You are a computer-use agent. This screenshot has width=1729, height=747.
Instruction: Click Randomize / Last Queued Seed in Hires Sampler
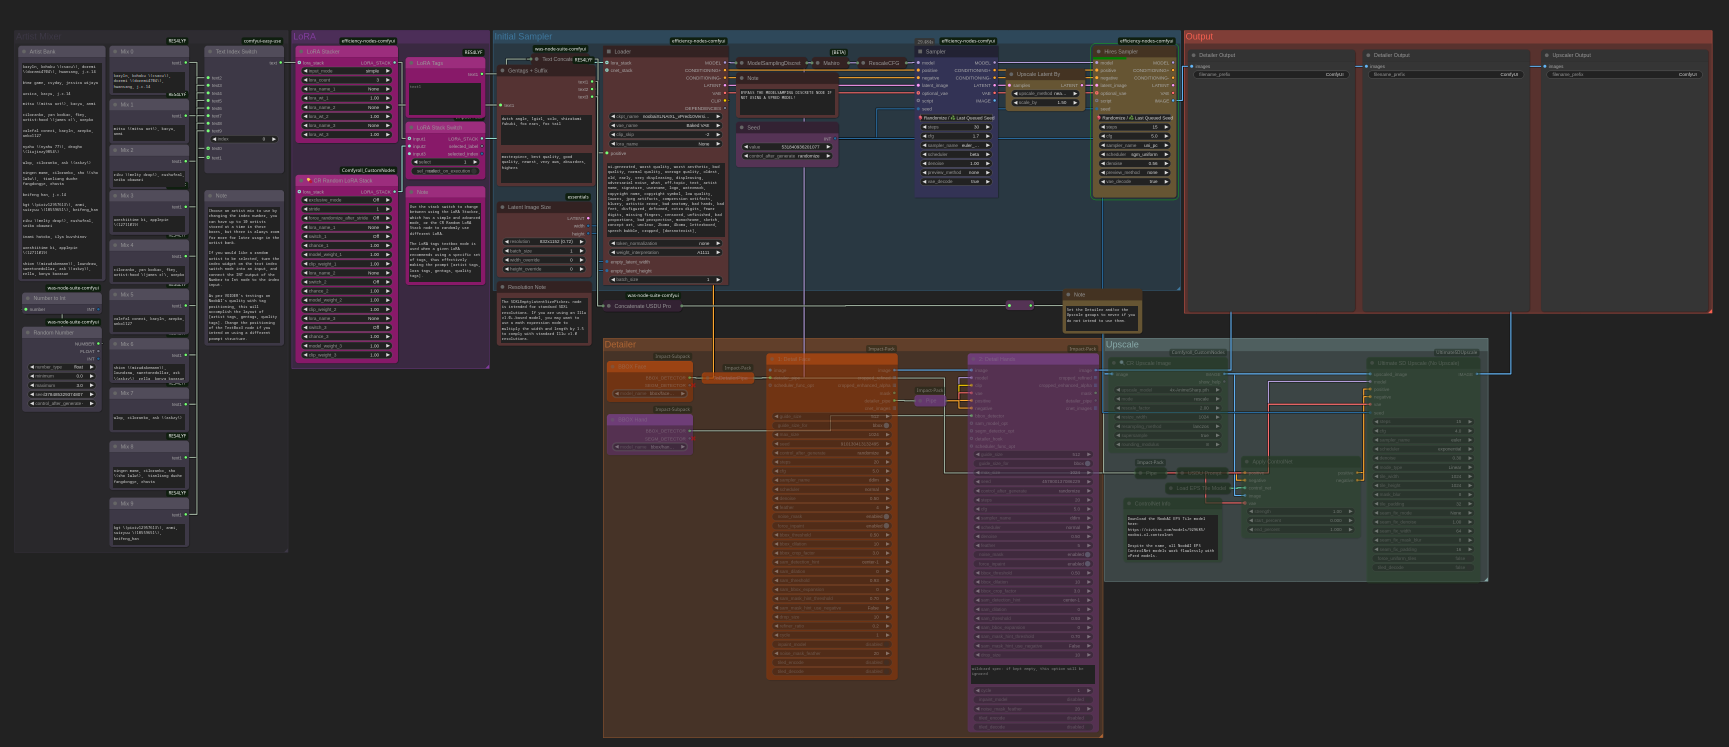[x=1135, y=118]
